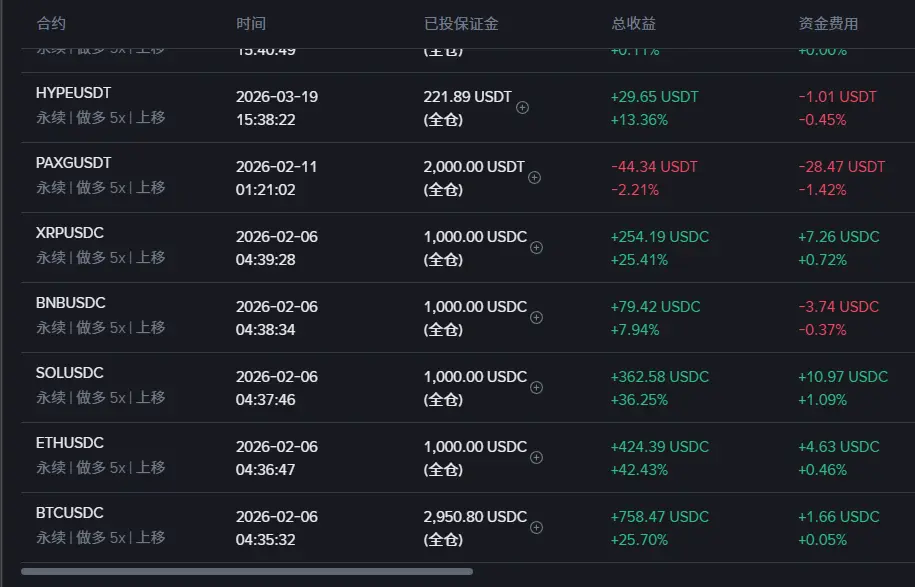915x587 pixels.
Task: Click the 已投保证金 column header
Action: click(x=461, y=23)
